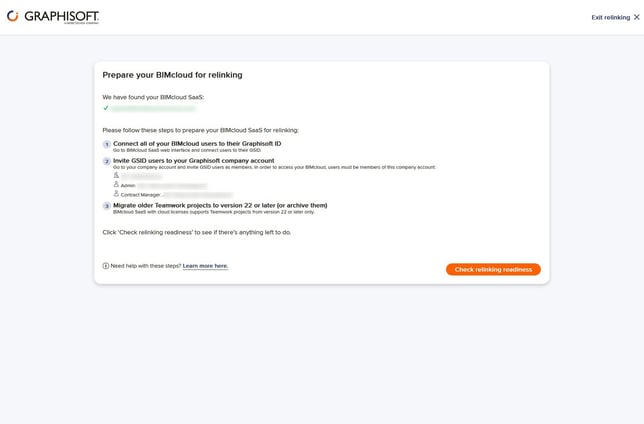644x424 pixels.
Task: Click the Prepare your BIMcloud for relinking title
Action: (x=172, y=75)
